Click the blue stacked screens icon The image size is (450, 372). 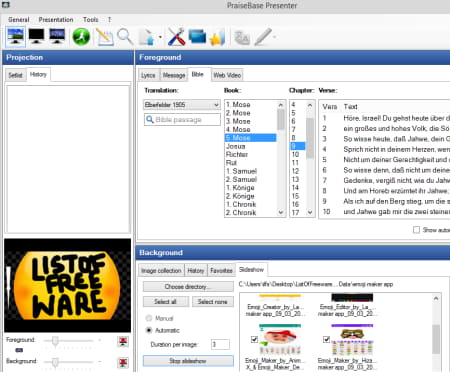(x=197, y=37)
